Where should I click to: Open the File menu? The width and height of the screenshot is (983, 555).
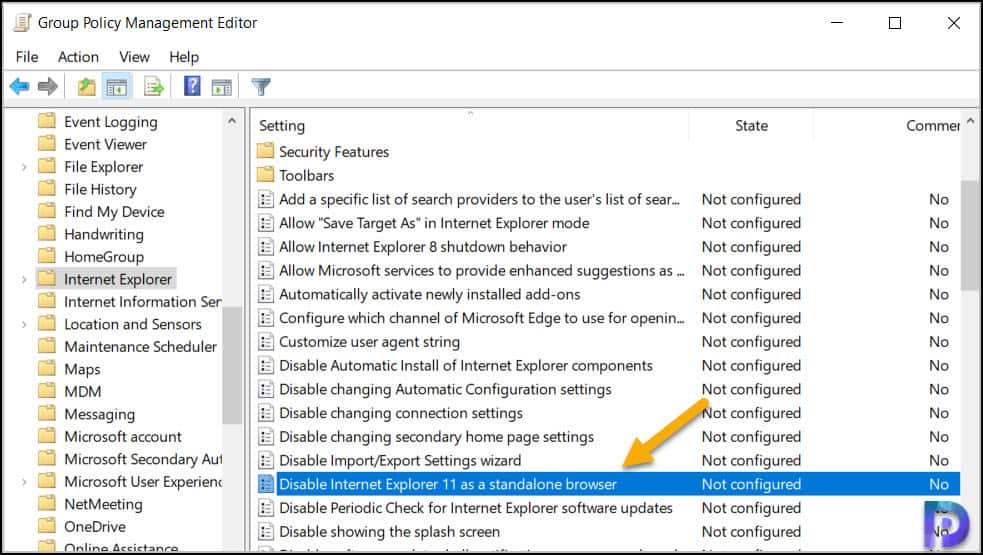point(27,57)
